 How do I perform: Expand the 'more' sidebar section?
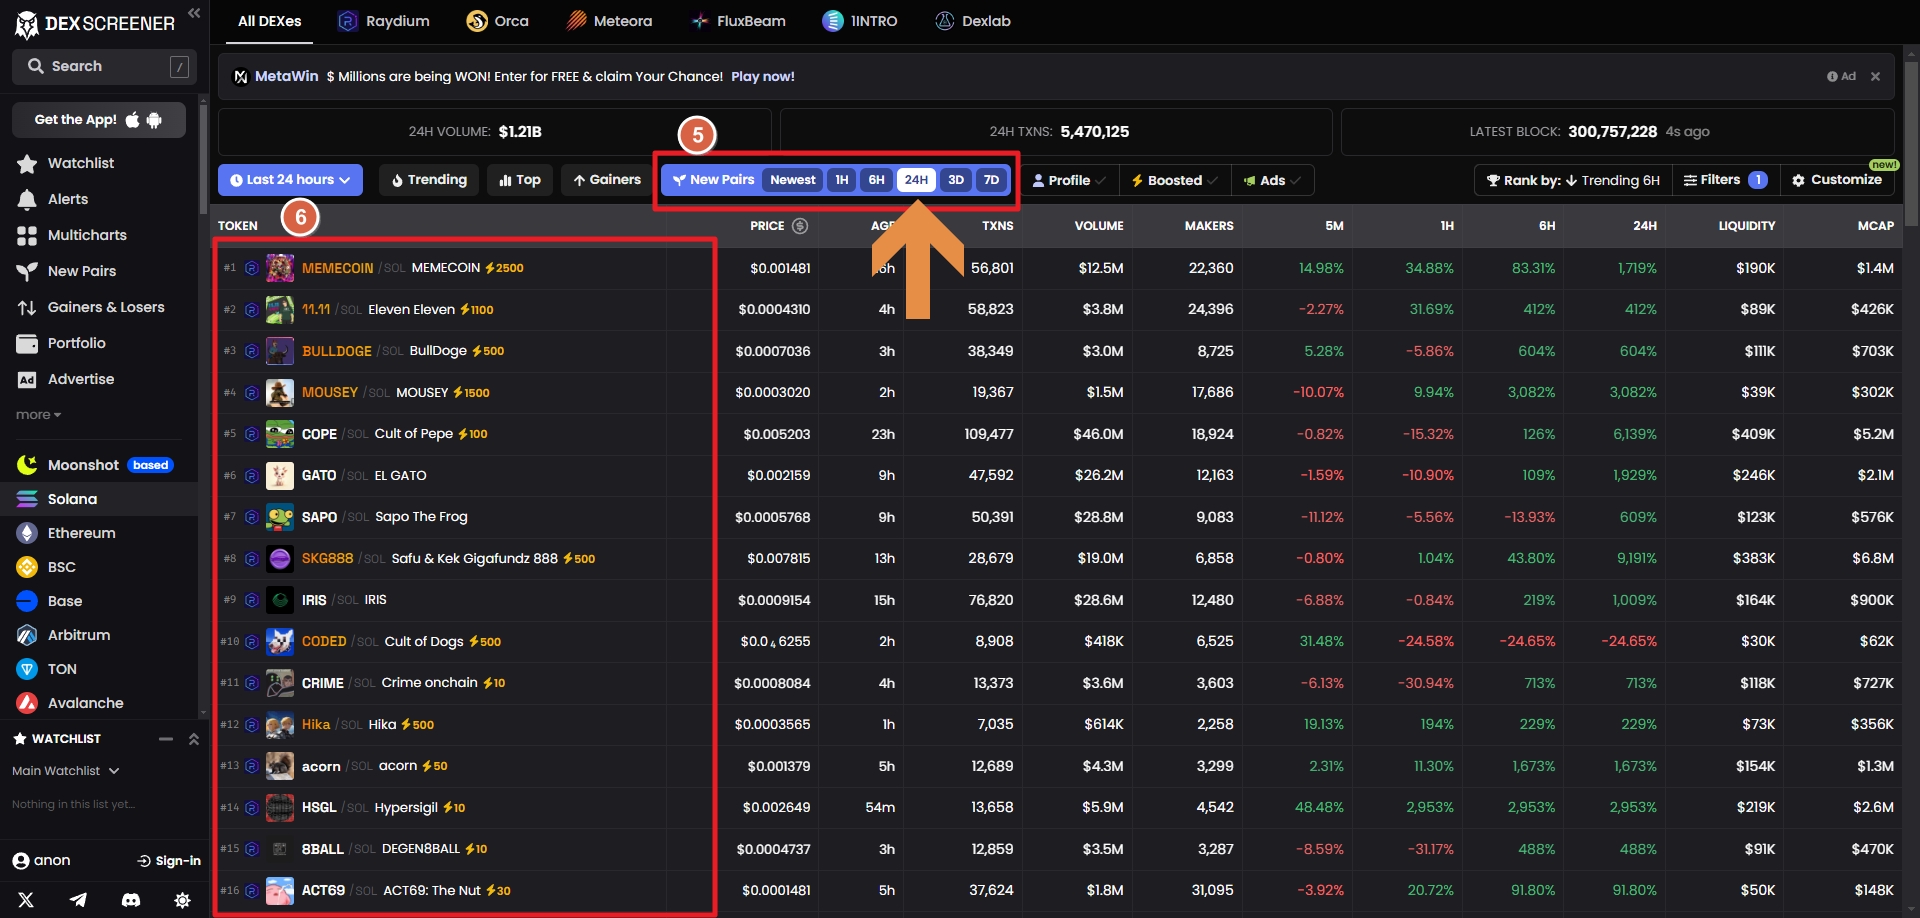pos(38,414)
